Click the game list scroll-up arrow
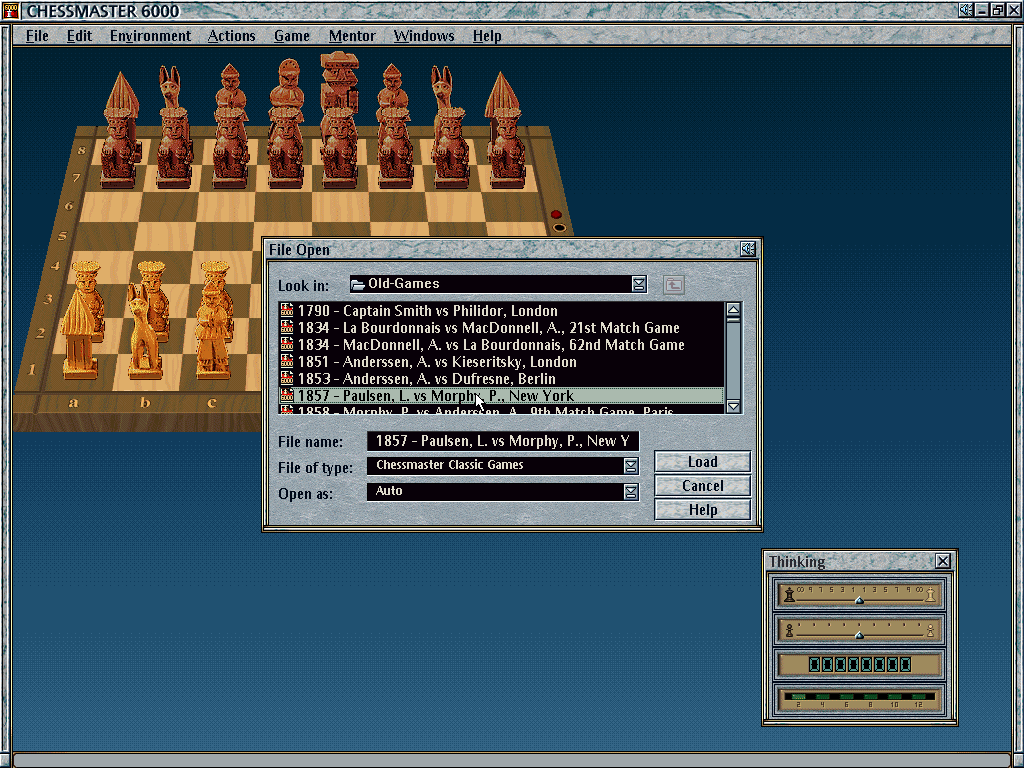 [x=733, y=310]
